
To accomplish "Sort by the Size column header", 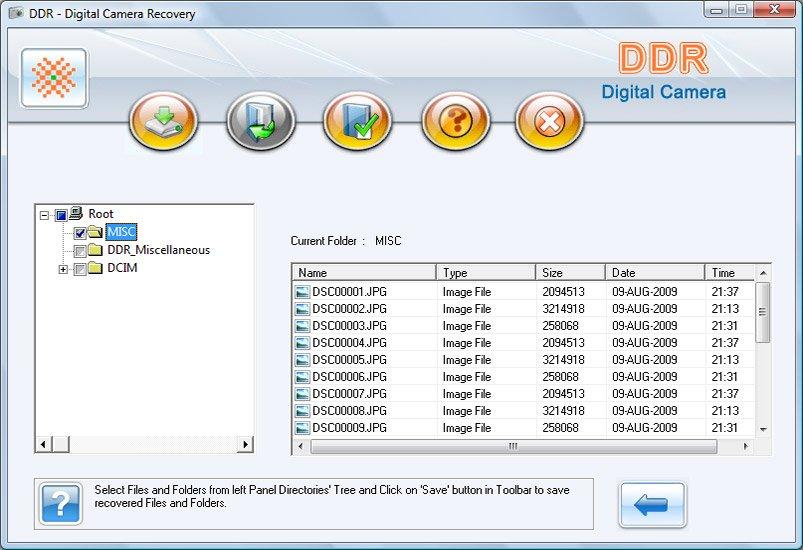I will point(570,272).
